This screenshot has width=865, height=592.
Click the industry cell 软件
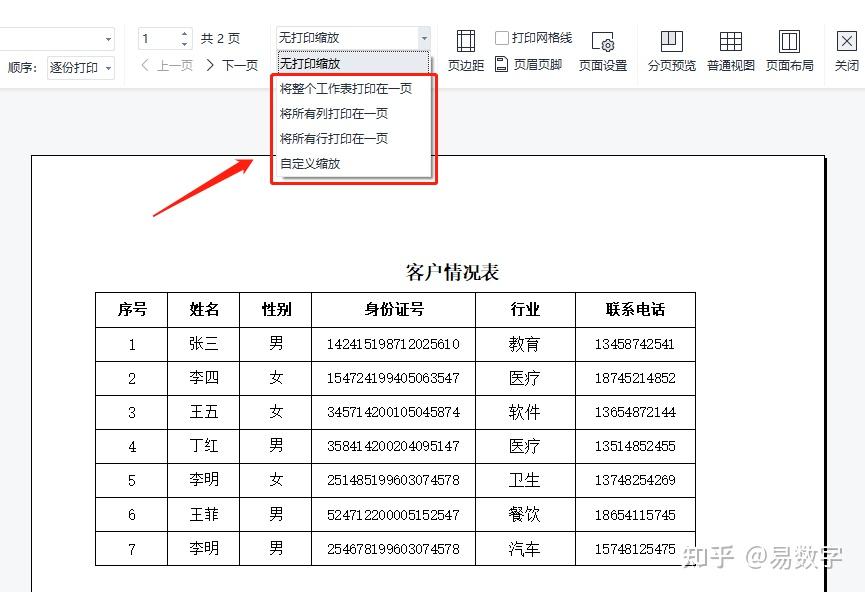tap(524, 412)
